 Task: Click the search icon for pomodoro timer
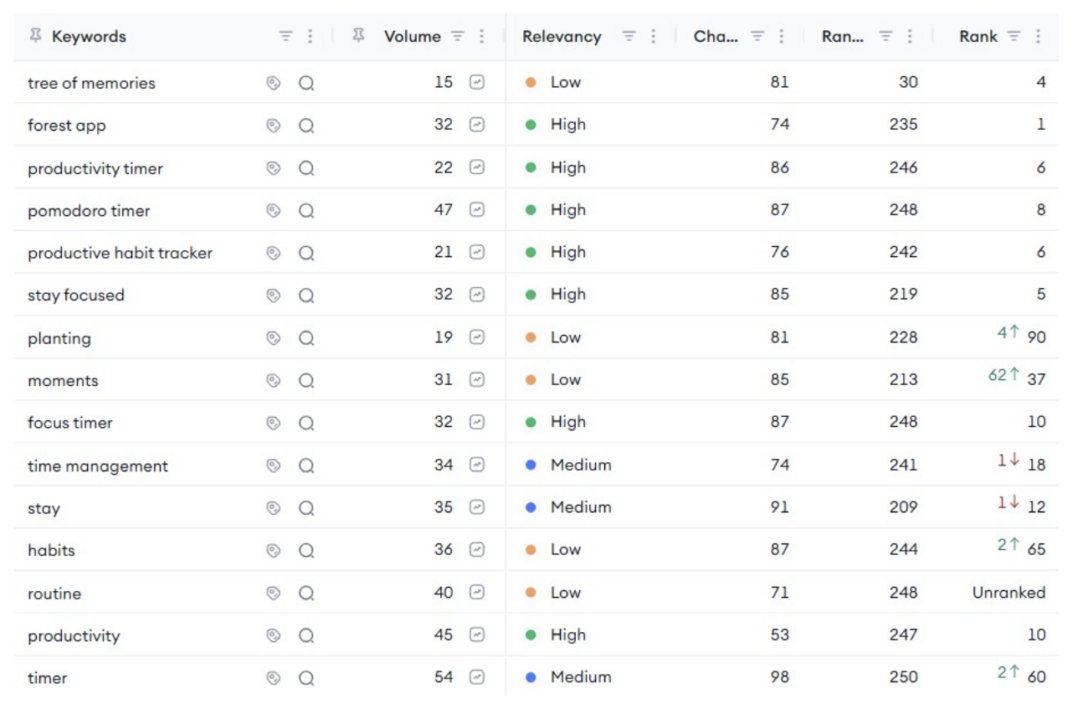pos(307,210)
